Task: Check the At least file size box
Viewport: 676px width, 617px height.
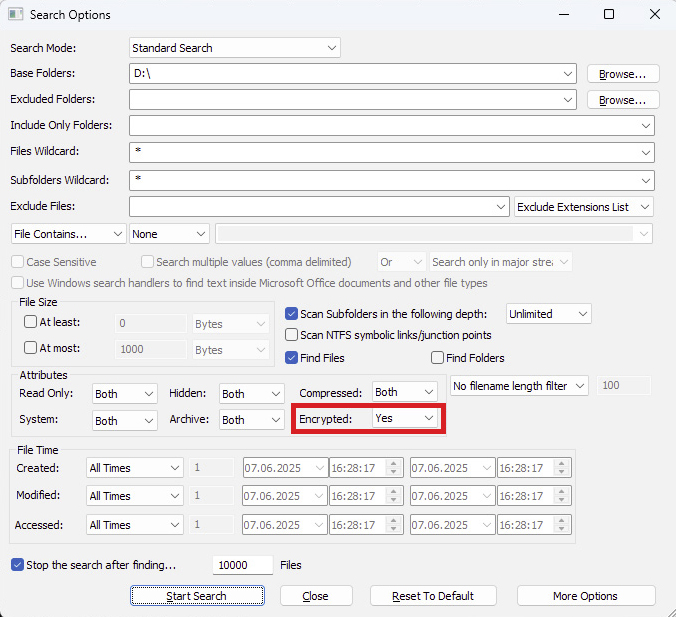Action: click(x=30, y=322)
